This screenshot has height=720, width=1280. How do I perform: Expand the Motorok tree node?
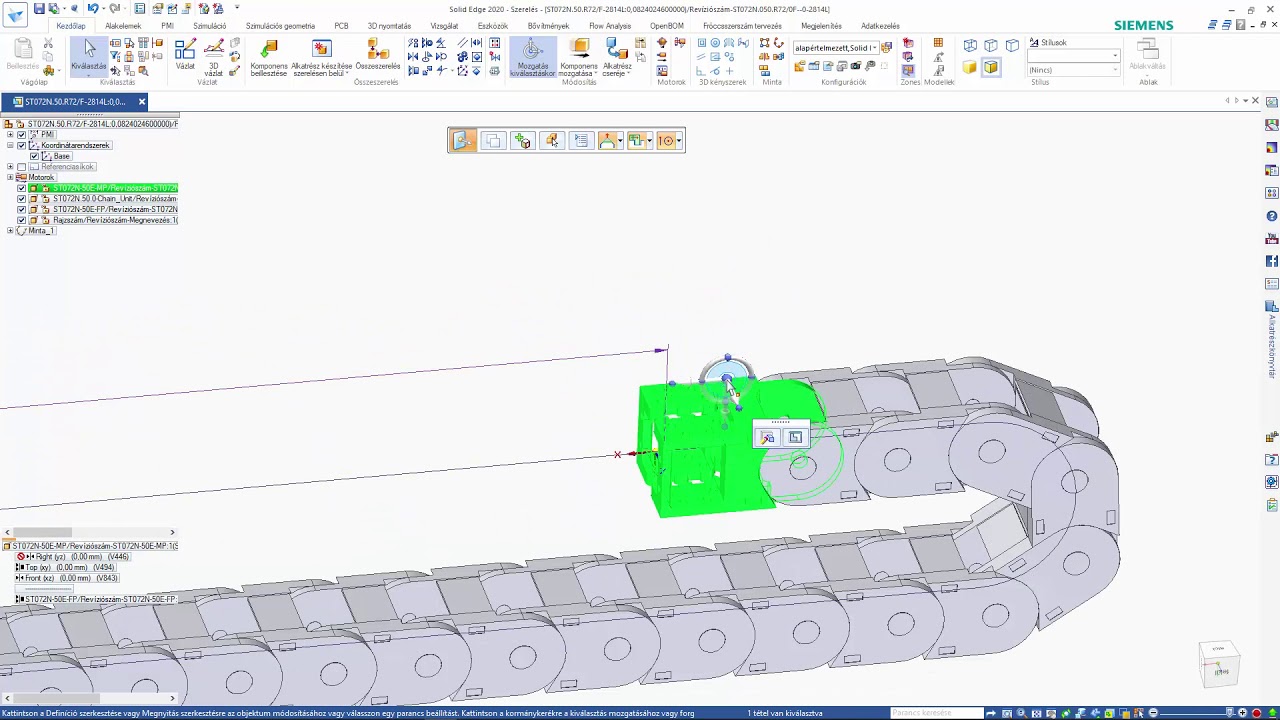coord(10,177)
